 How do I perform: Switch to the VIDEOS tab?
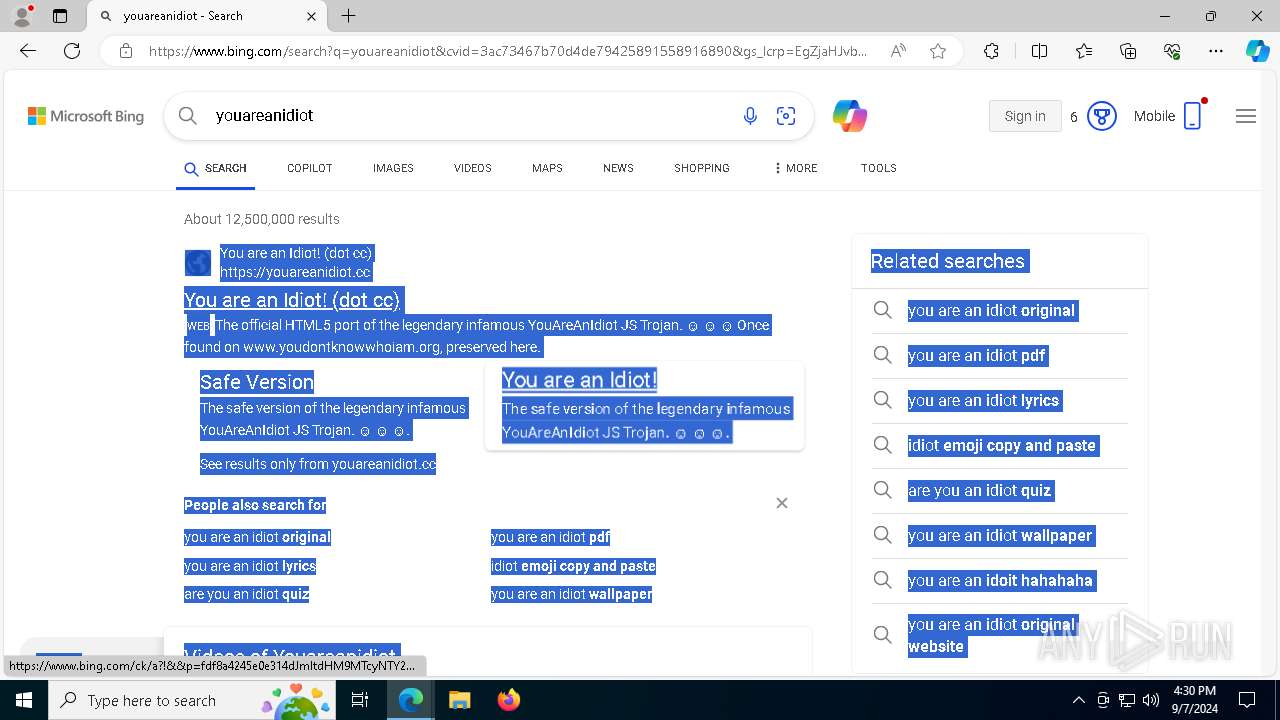pos(472,168)
